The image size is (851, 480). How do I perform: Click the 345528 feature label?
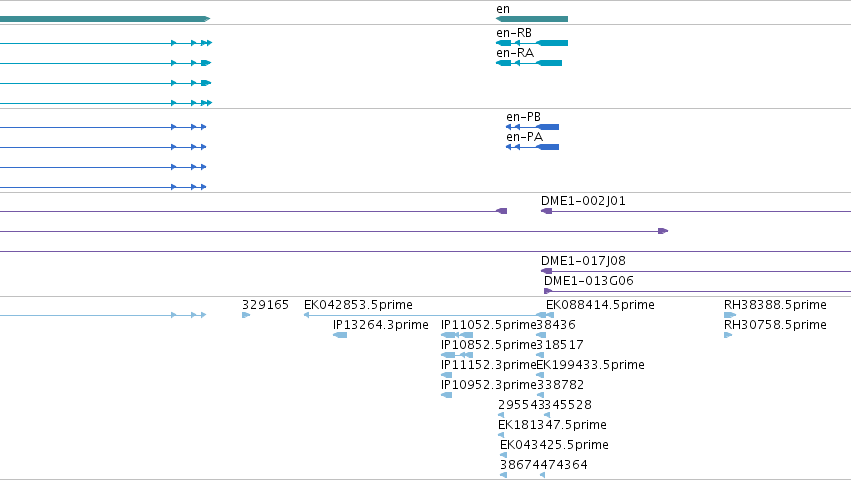tap(568, 405)
